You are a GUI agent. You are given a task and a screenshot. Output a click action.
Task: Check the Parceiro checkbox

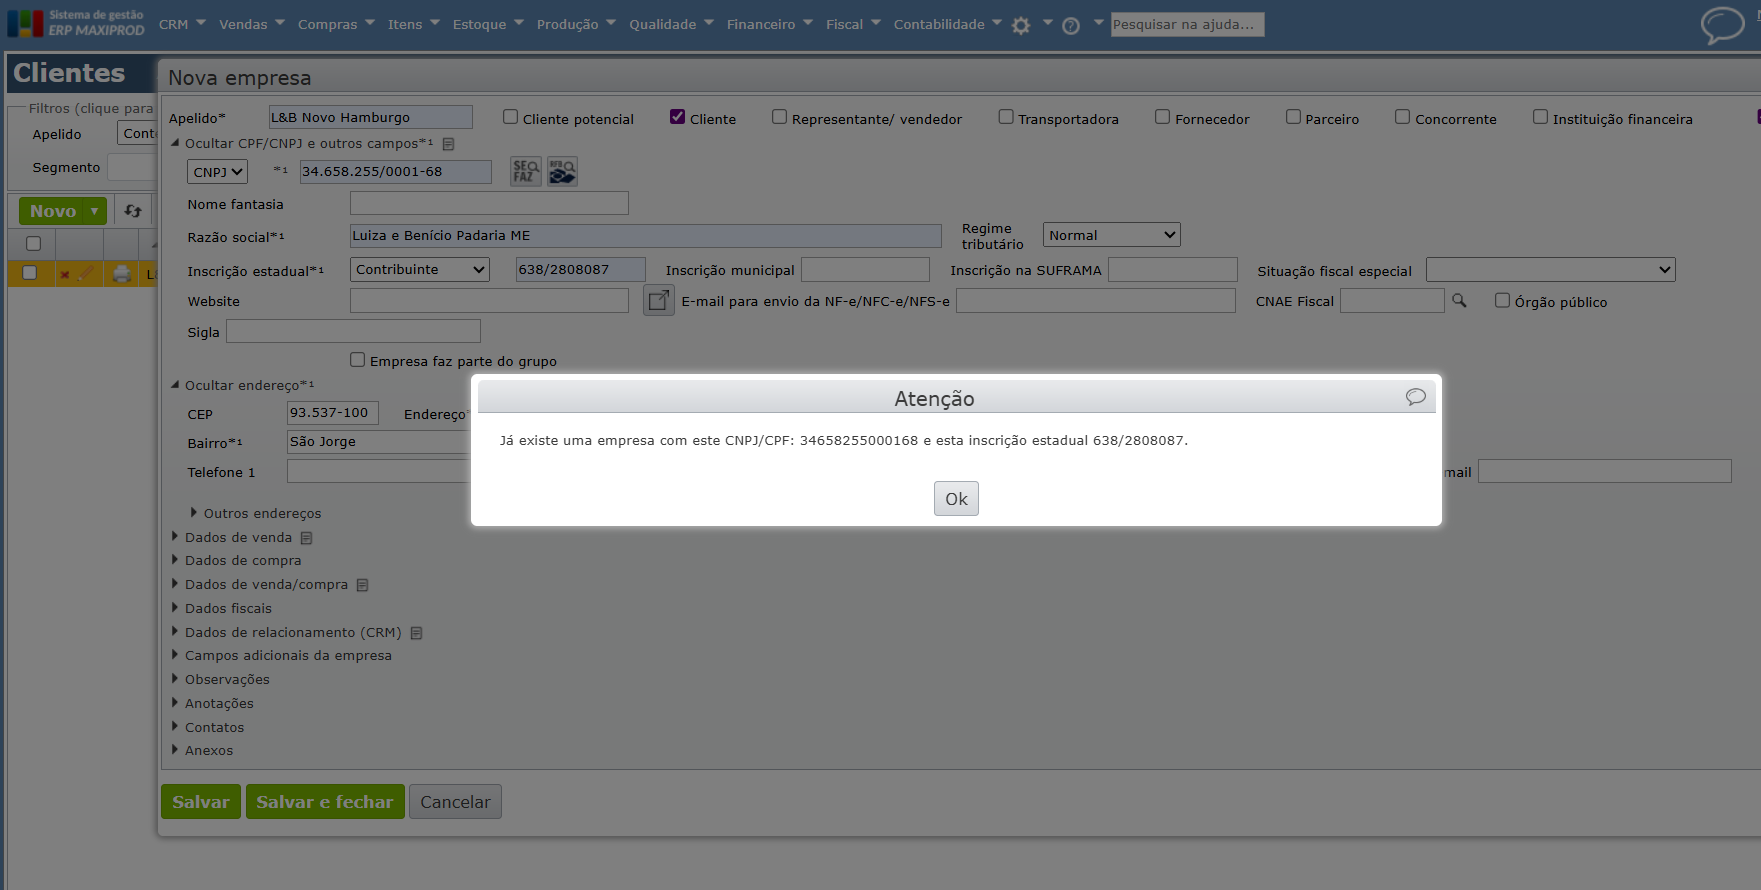click(1294, 117)
